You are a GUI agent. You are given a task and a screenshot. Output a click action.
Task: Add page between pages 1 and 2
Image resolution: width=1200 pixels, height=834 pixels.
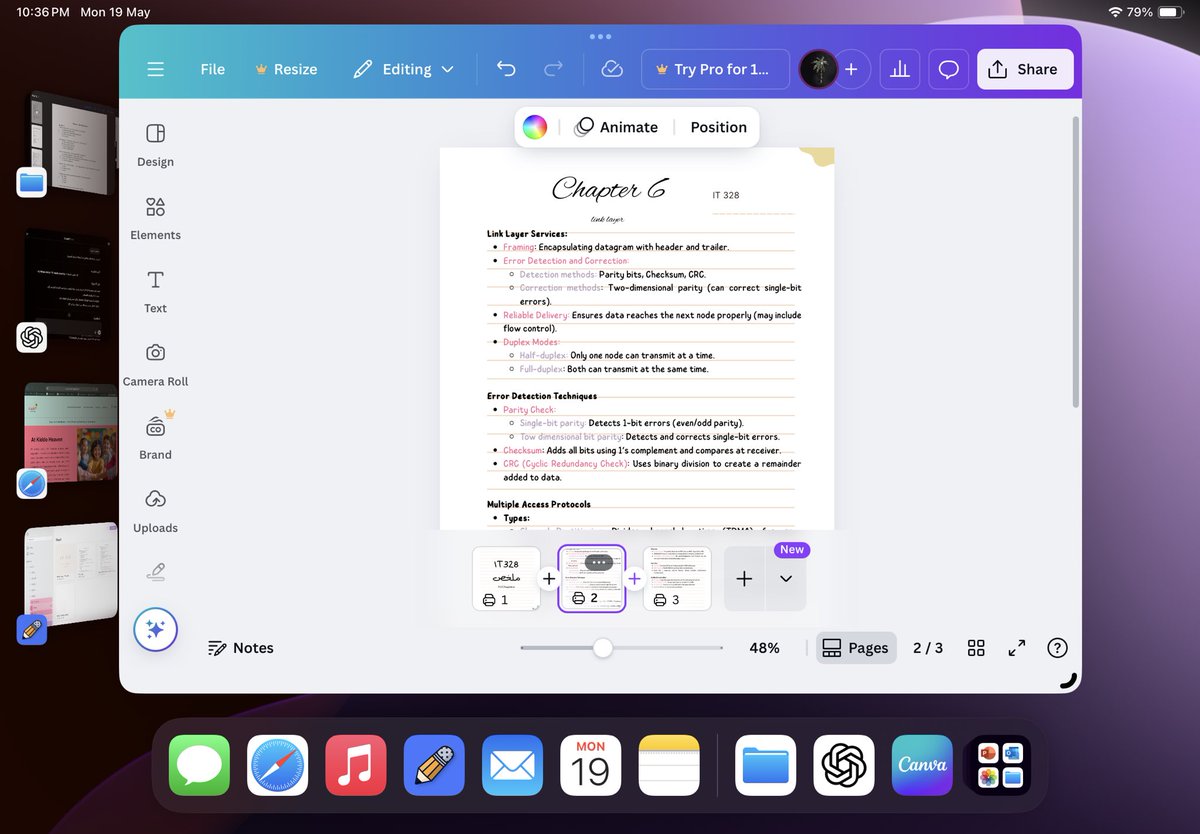pyautogui.click(x=549, y=578)
